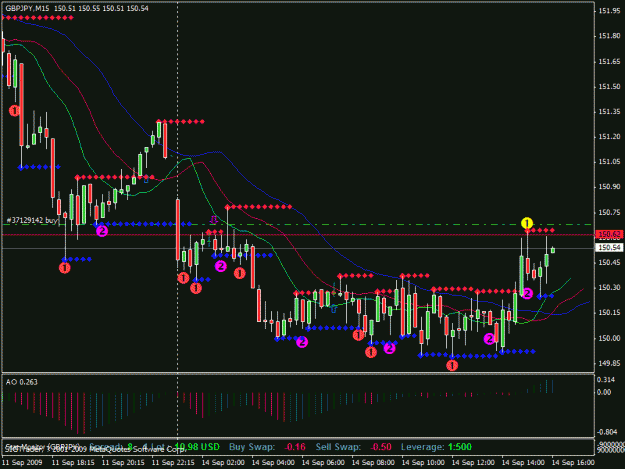Image resolution: width=625 pixels, height=469 pixels.
Task: Click the 150.45 price axis label
Action: (x=609, y=263)
